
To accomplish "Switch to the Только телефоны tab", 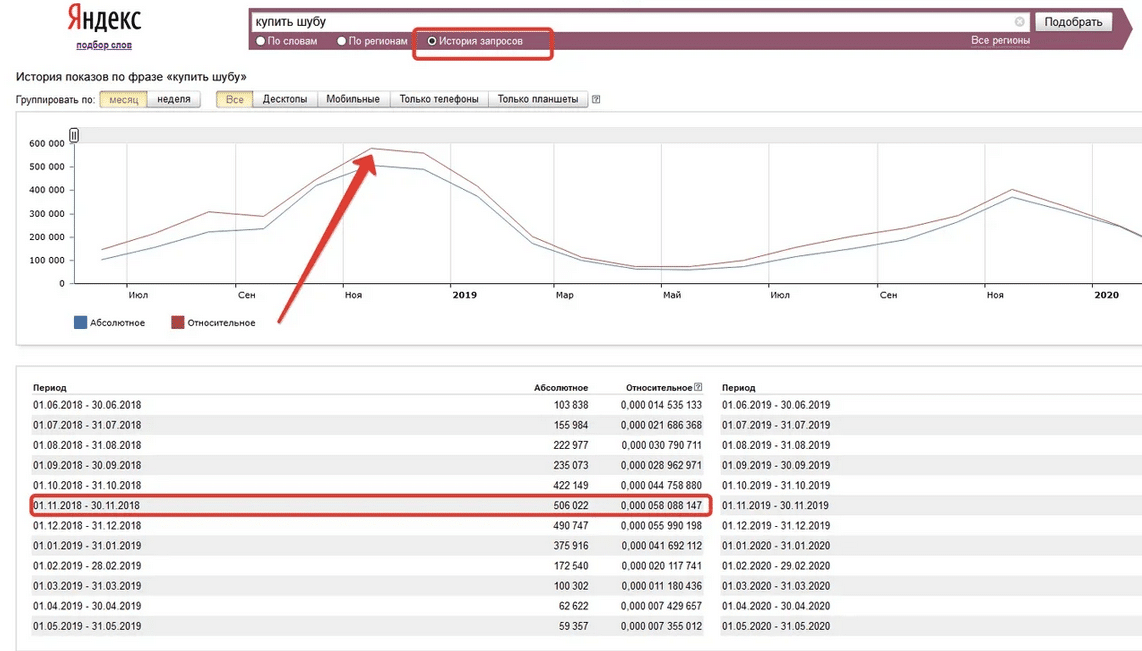I will [x=439, y=100].
